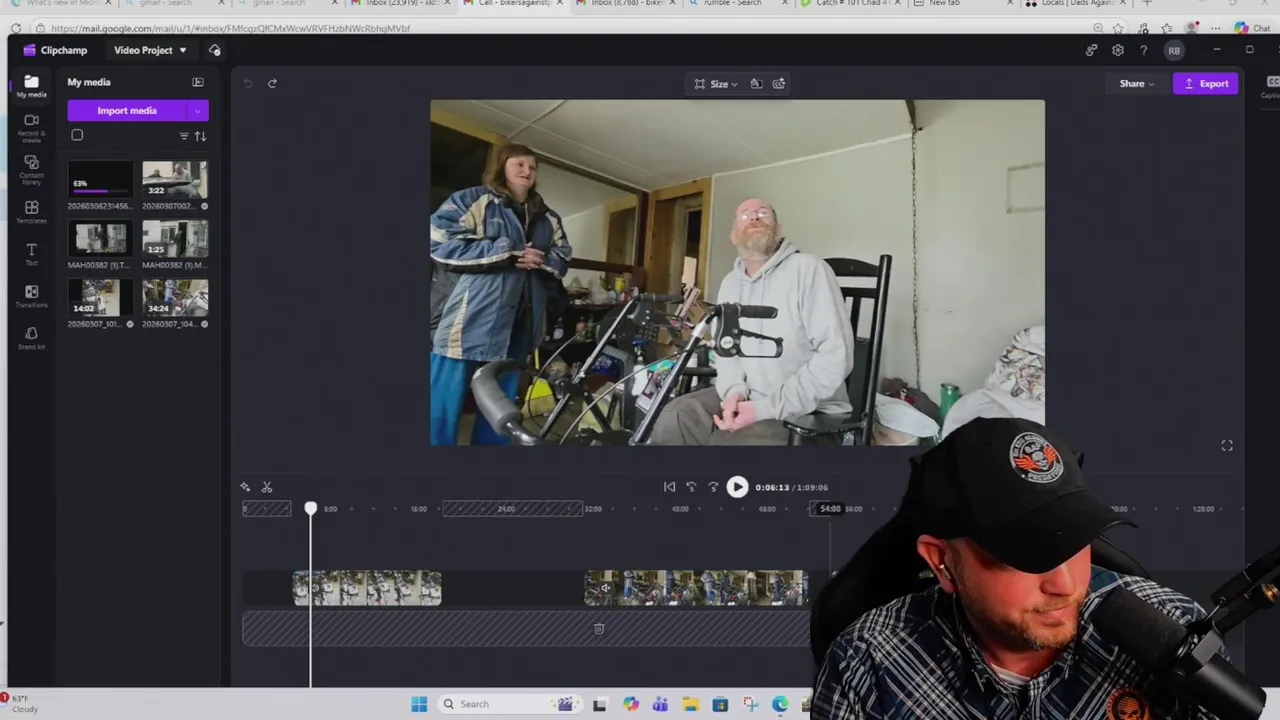Tick the select-all media checkbox
Image resolution: width=1280 pixels, height=720 pixels.
click(77, 135)
